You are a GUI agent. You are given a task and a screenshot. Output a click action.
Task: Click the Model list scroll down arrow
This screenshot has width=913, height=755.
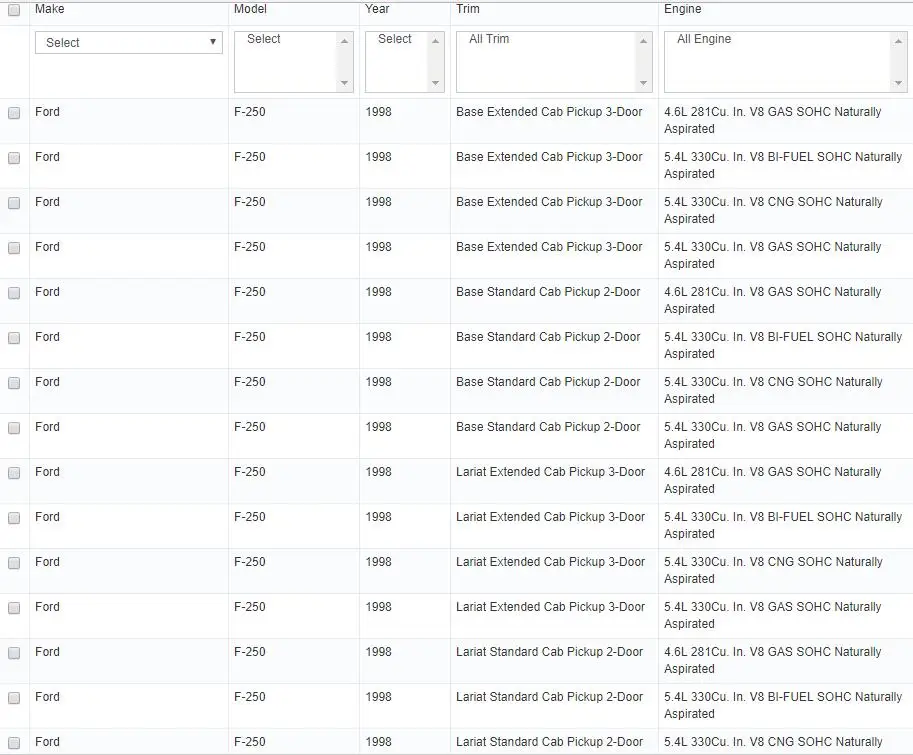[344, 83]
